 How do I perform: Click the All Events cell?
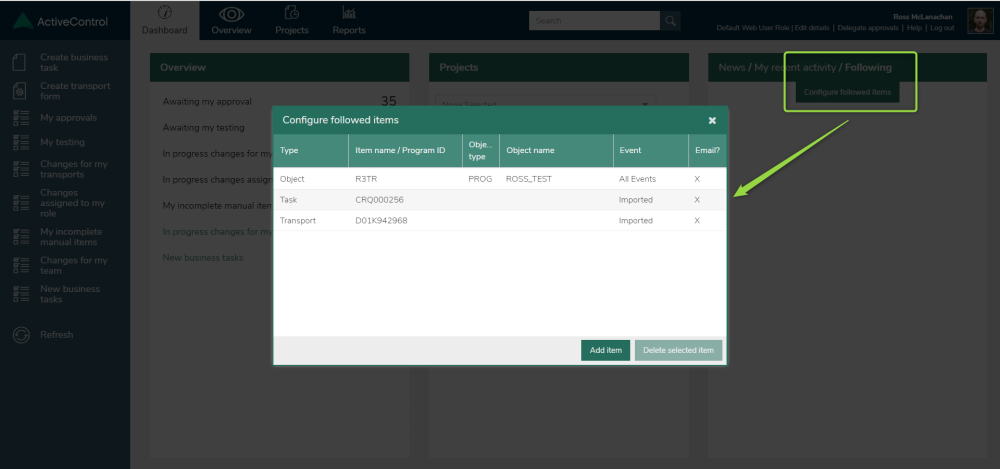637,179
